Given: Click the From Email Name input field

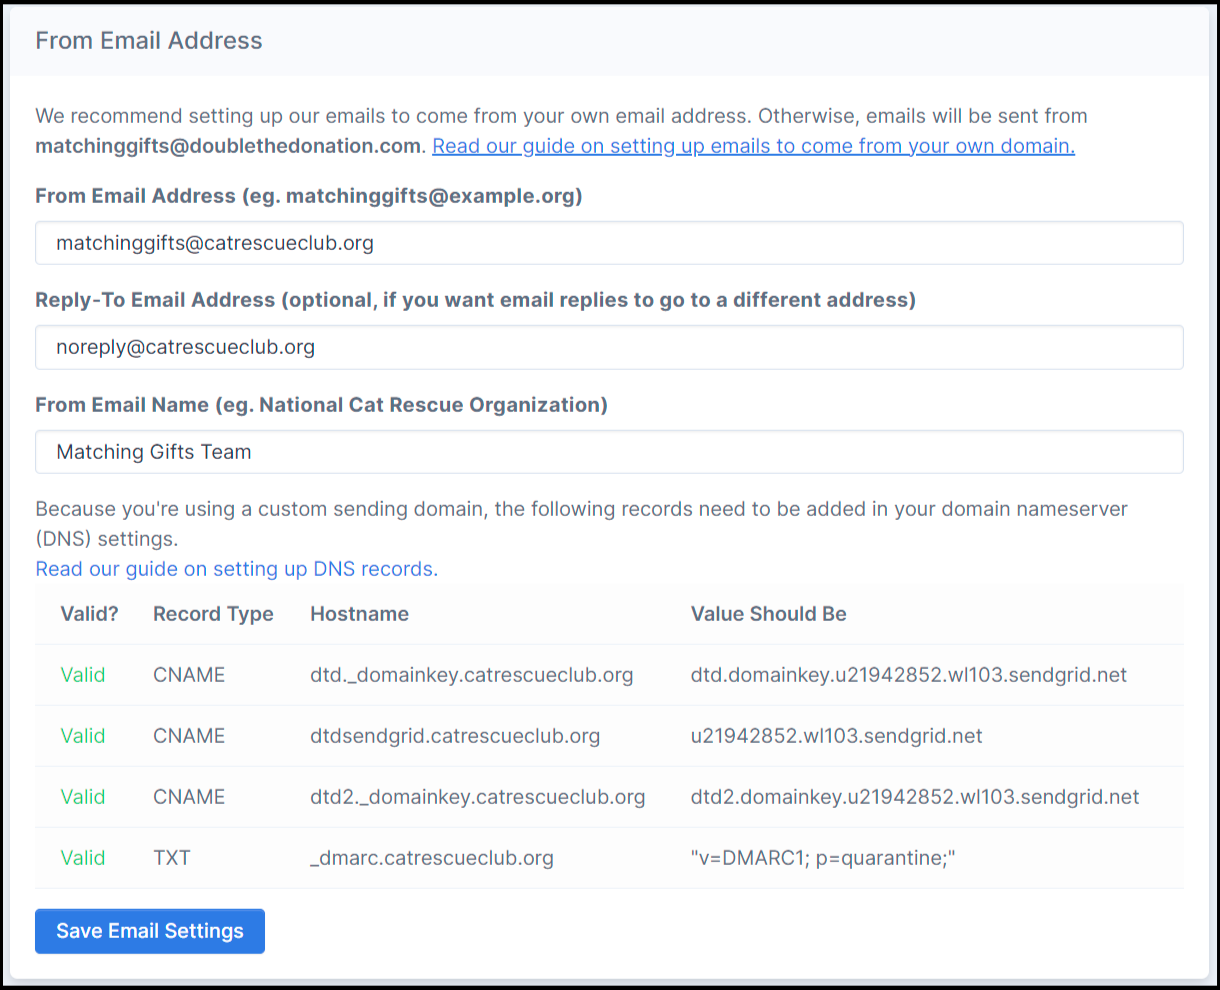Looking at the screenshot, I should tap(609, 452).
